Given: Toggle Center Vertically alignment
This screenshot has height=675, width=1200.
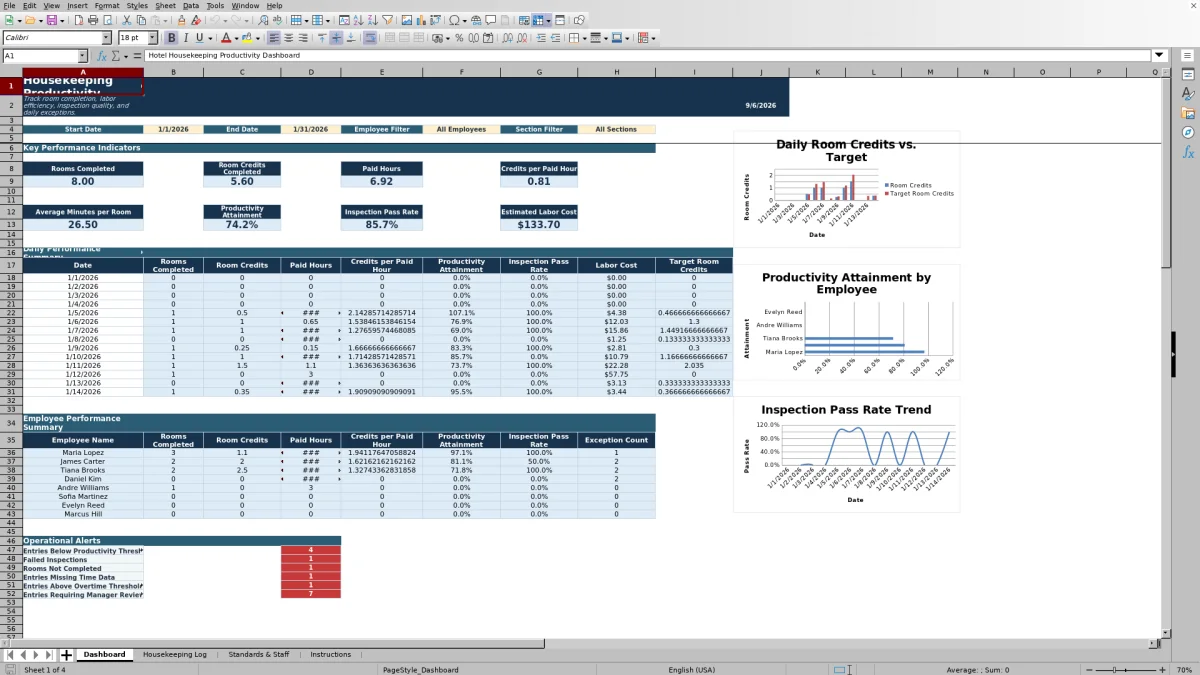Looking at the screenshot, I should click(x=336, y=38).
